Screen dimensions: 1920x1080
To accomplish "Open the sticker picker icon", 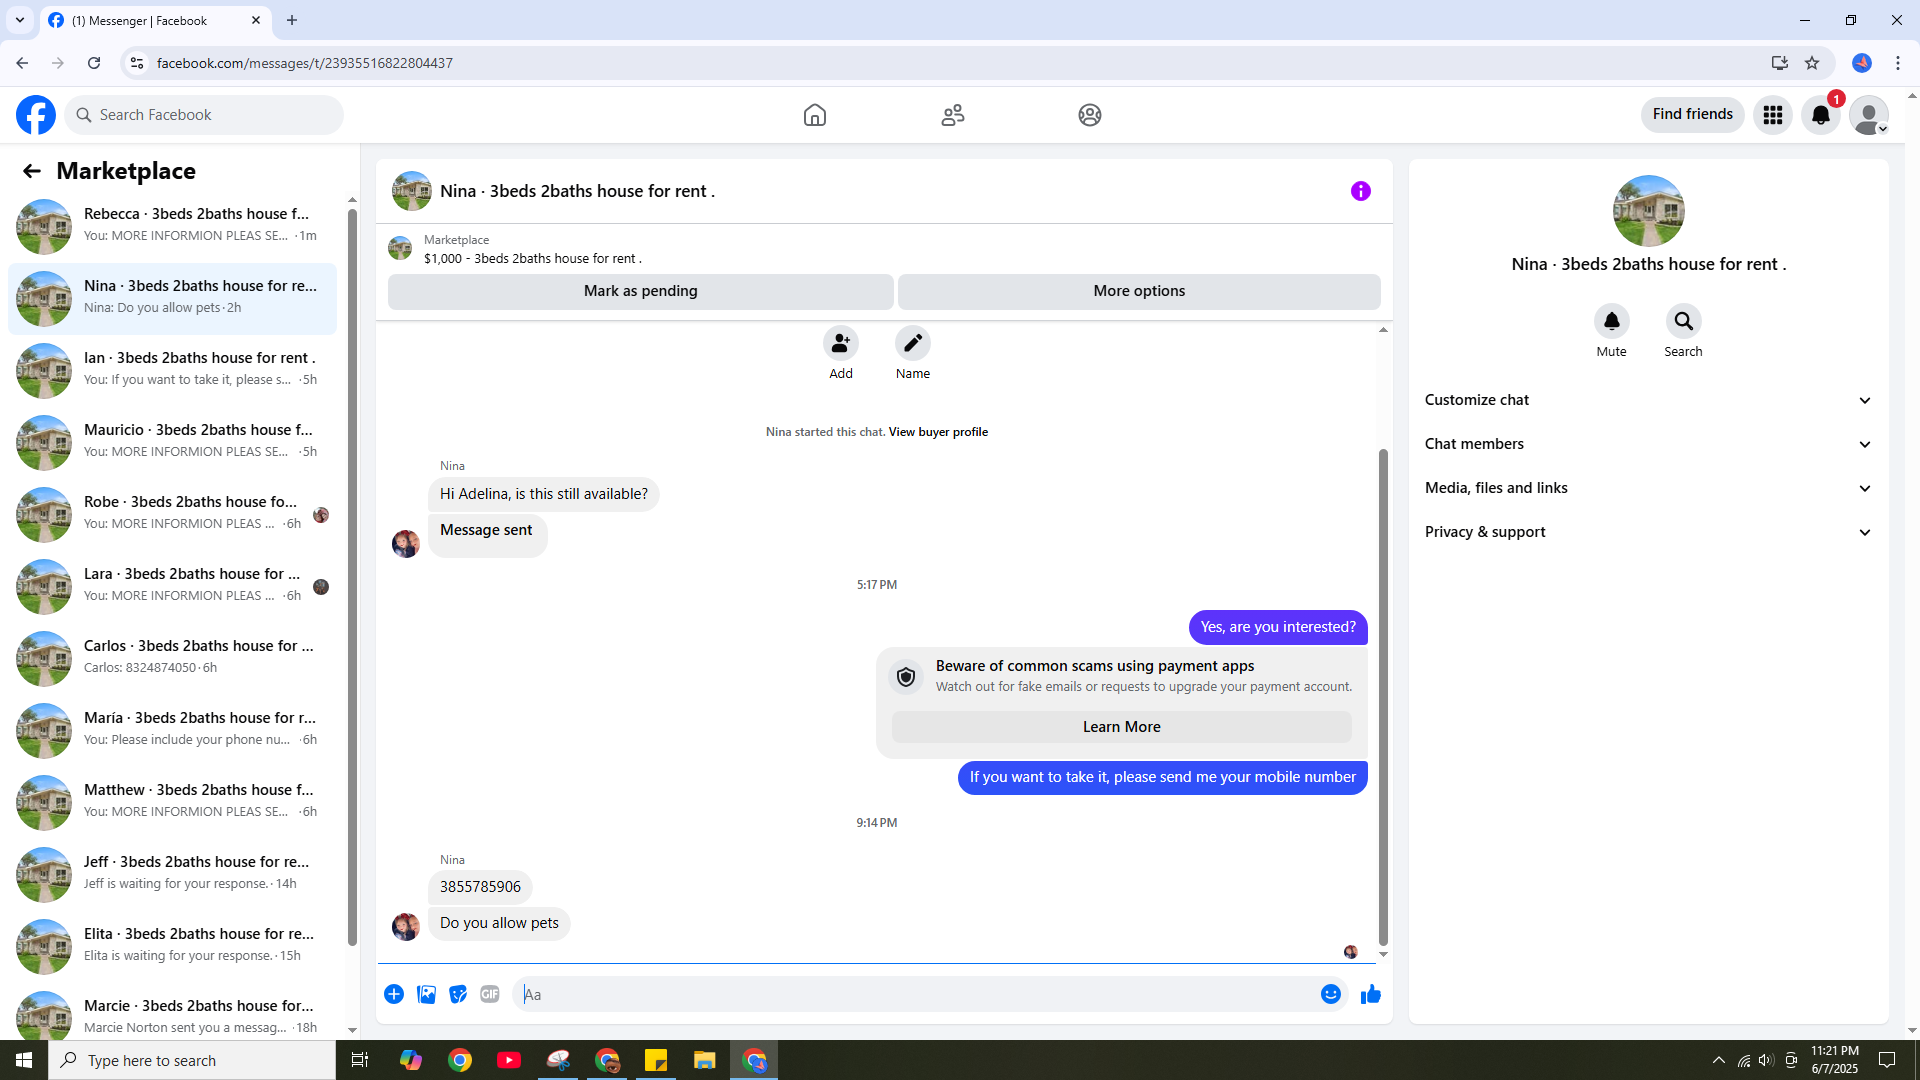I will (458, 994).
